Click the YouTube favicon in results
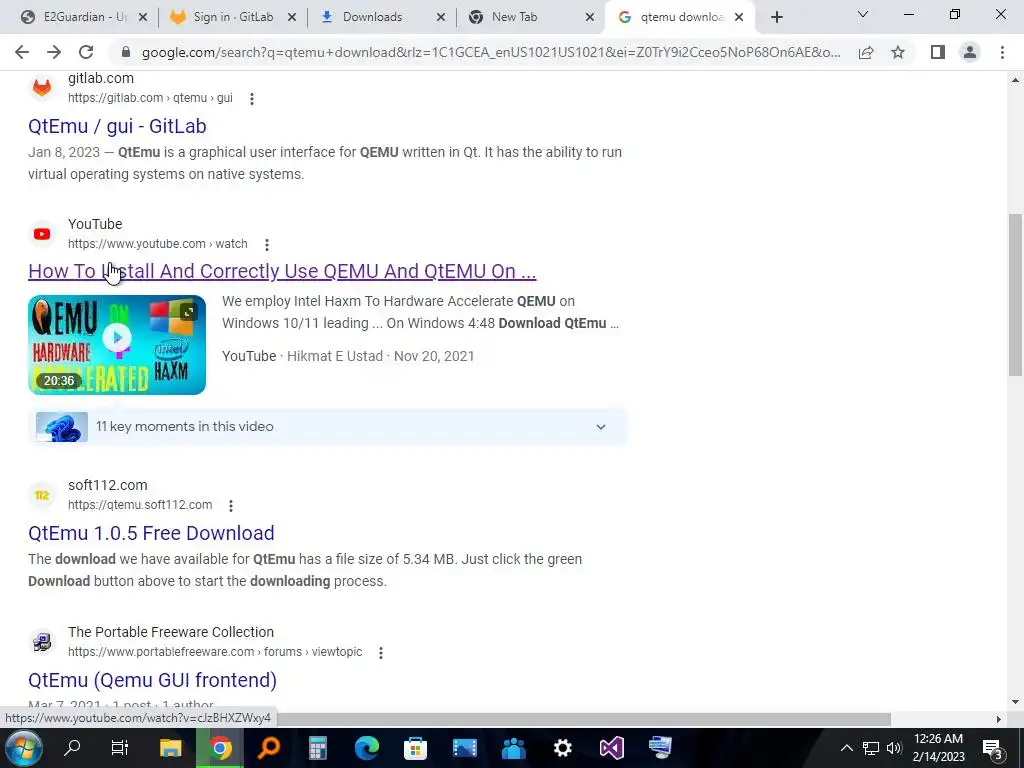Screen dimensions: 1024x768 tap(42, 234)
